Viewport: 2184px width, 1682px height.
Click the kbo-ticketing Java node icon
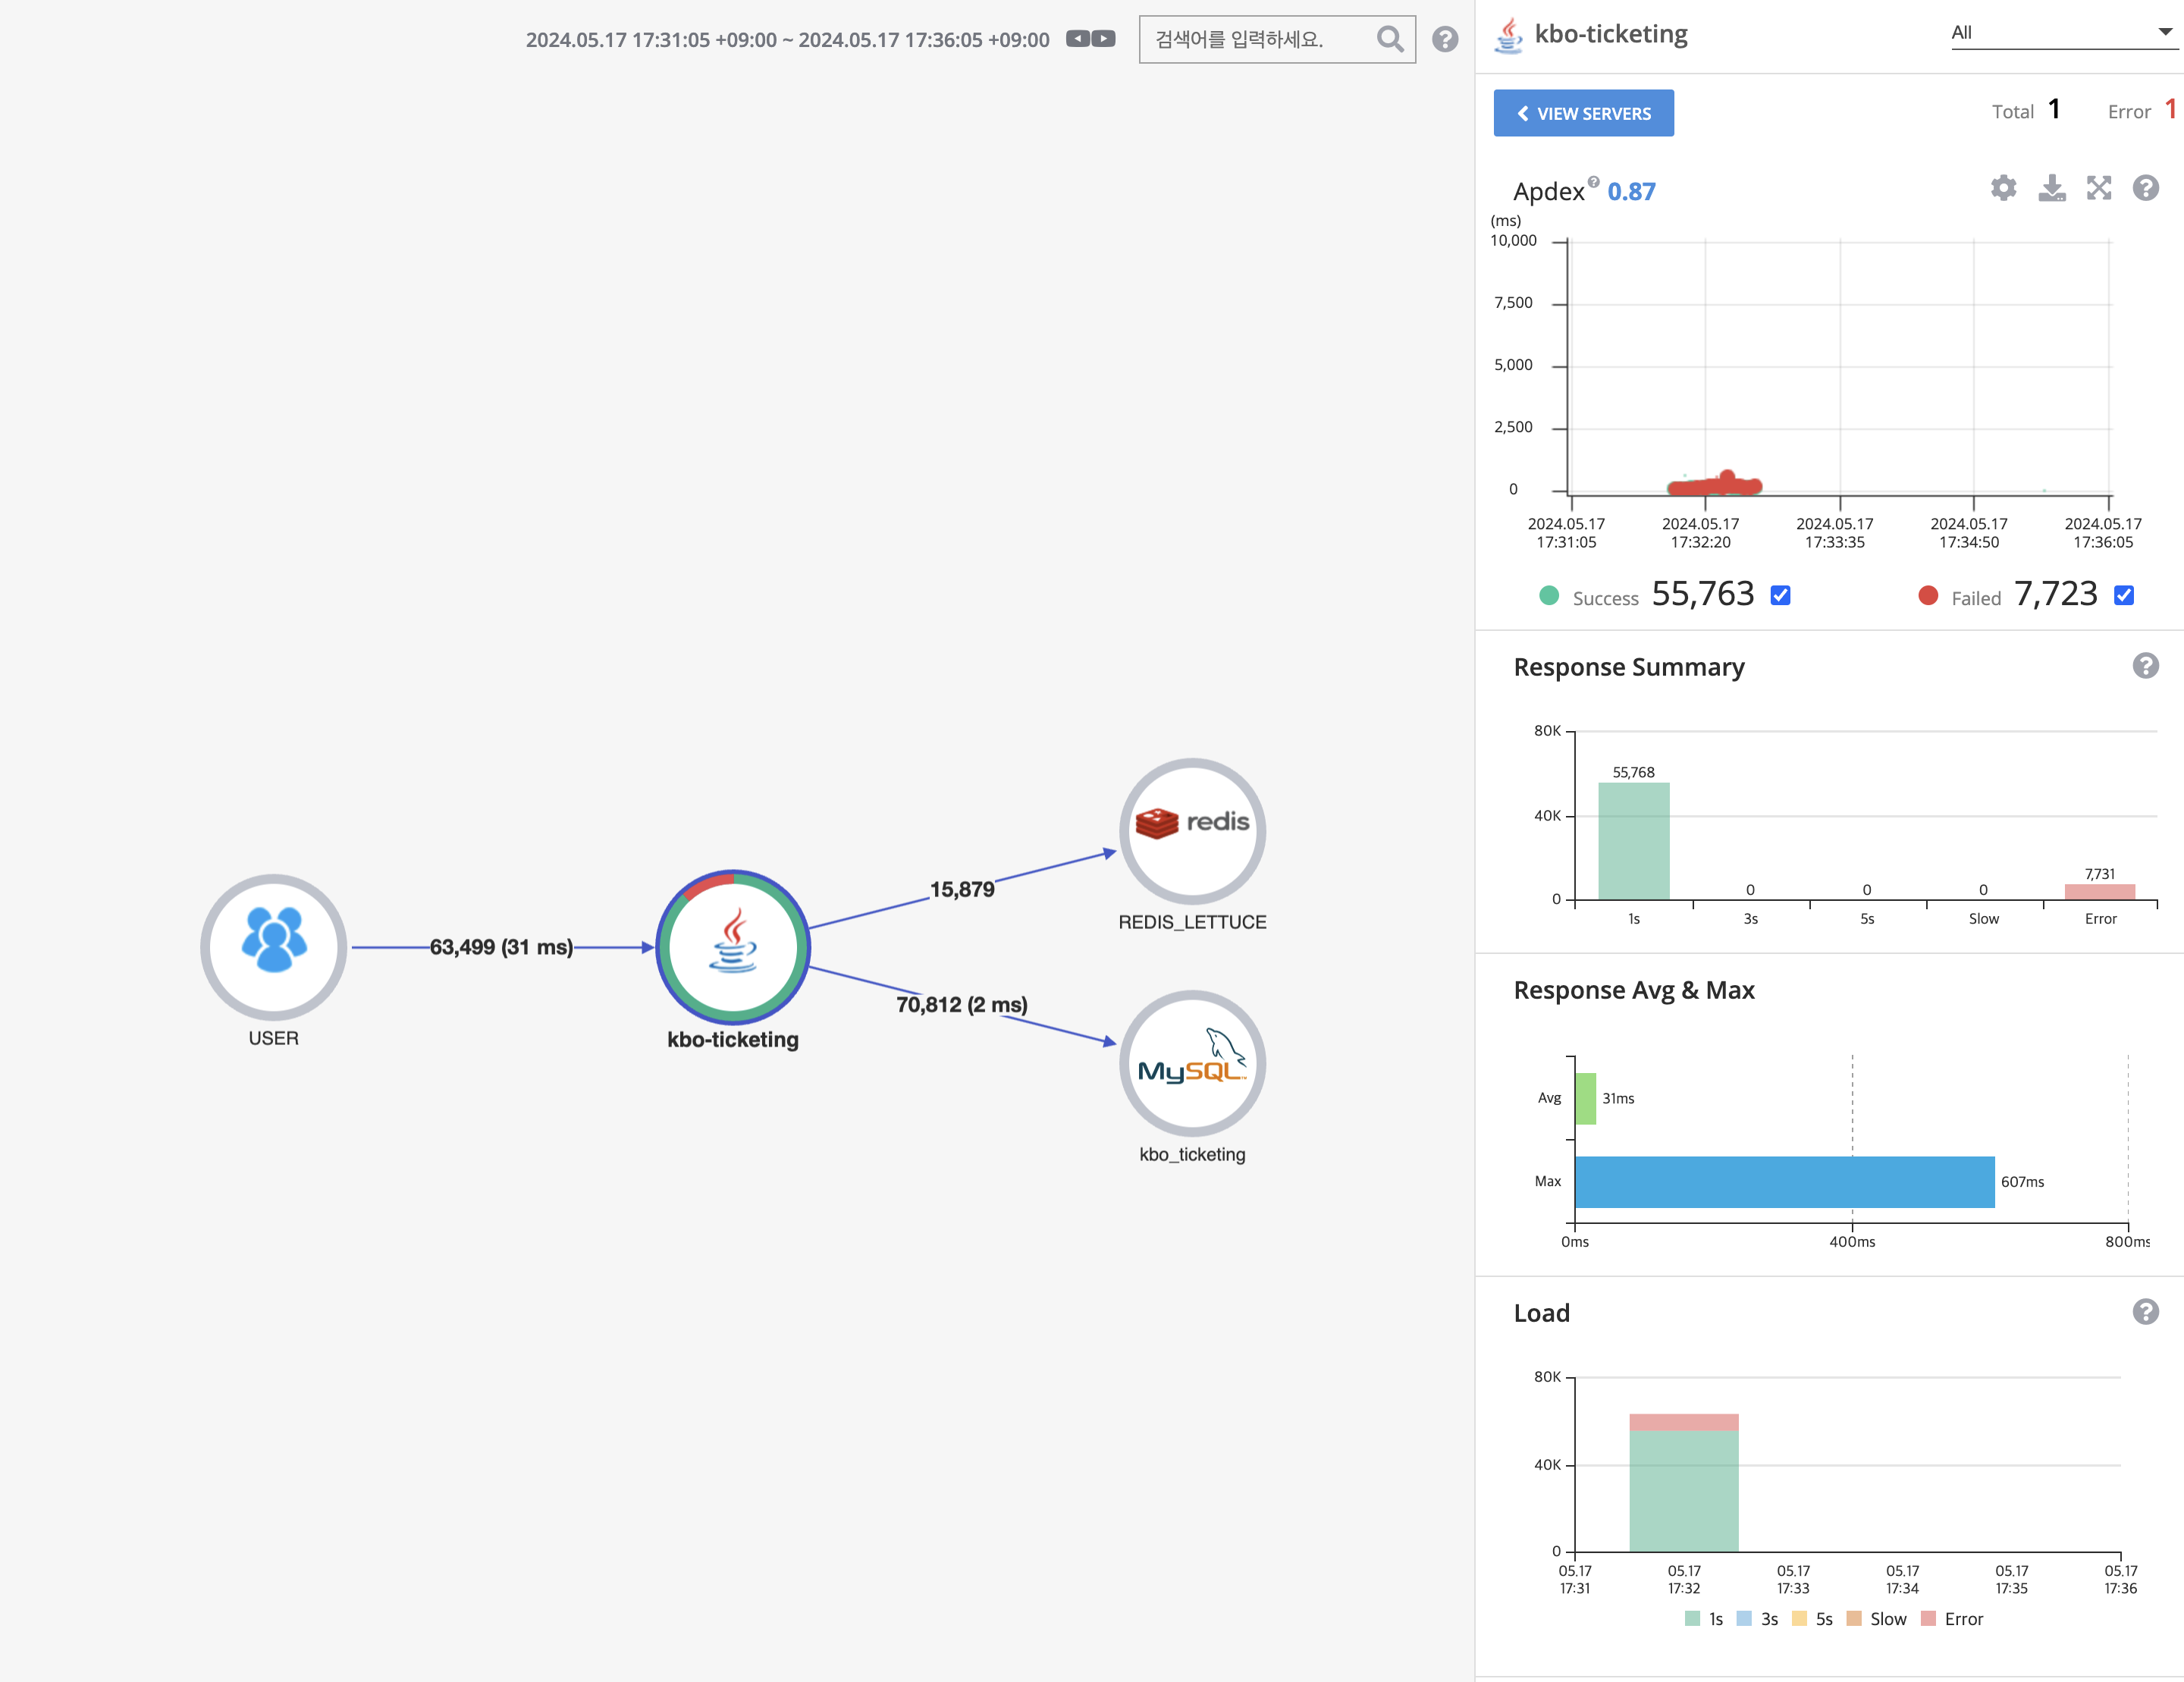733,946
